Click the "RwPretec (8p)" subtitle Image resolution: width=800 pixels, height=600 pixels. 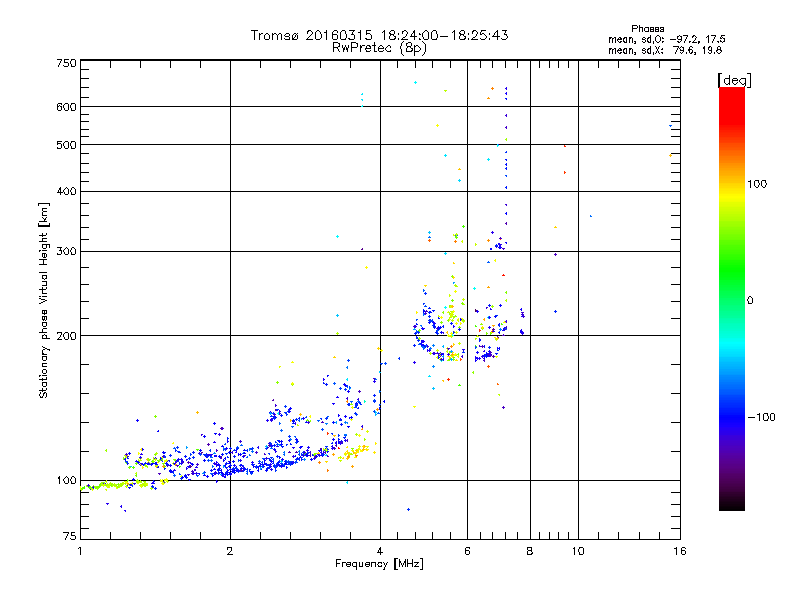point(379,48)
